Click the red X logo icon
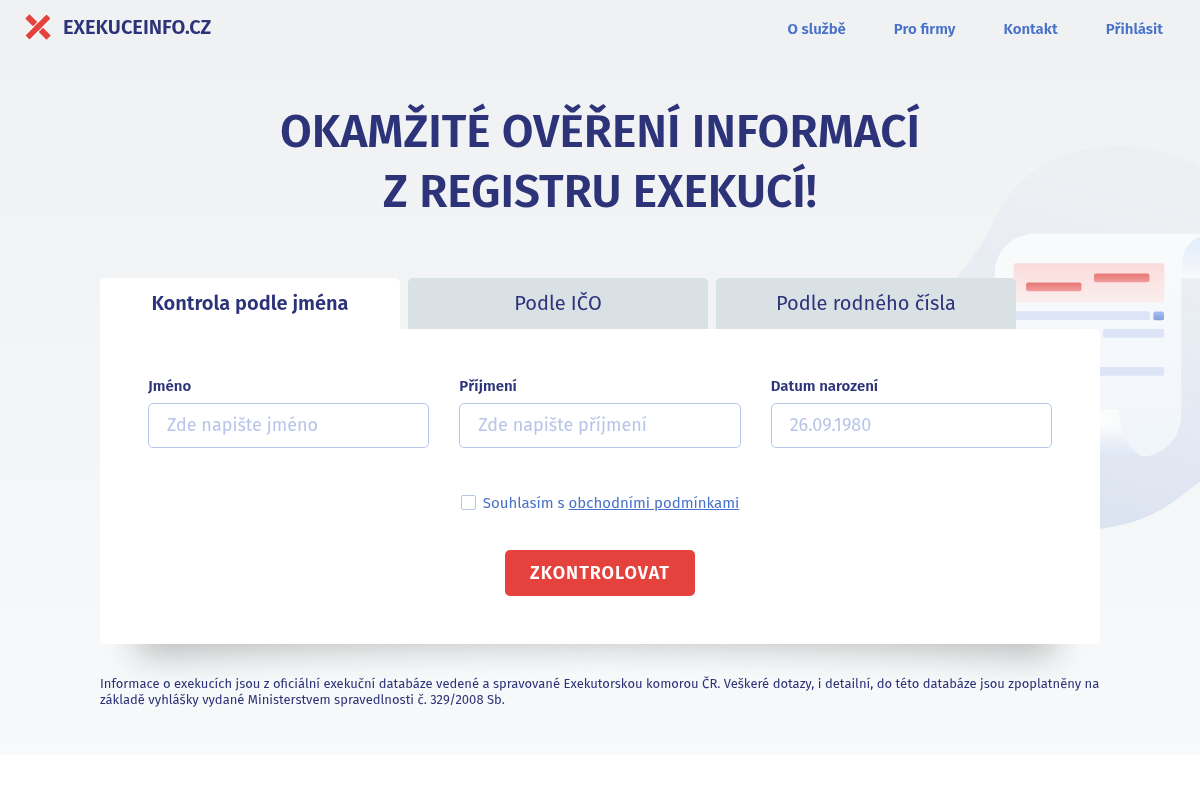The width and height of the screenshot is (1200, 800). (x=38, y=28)
